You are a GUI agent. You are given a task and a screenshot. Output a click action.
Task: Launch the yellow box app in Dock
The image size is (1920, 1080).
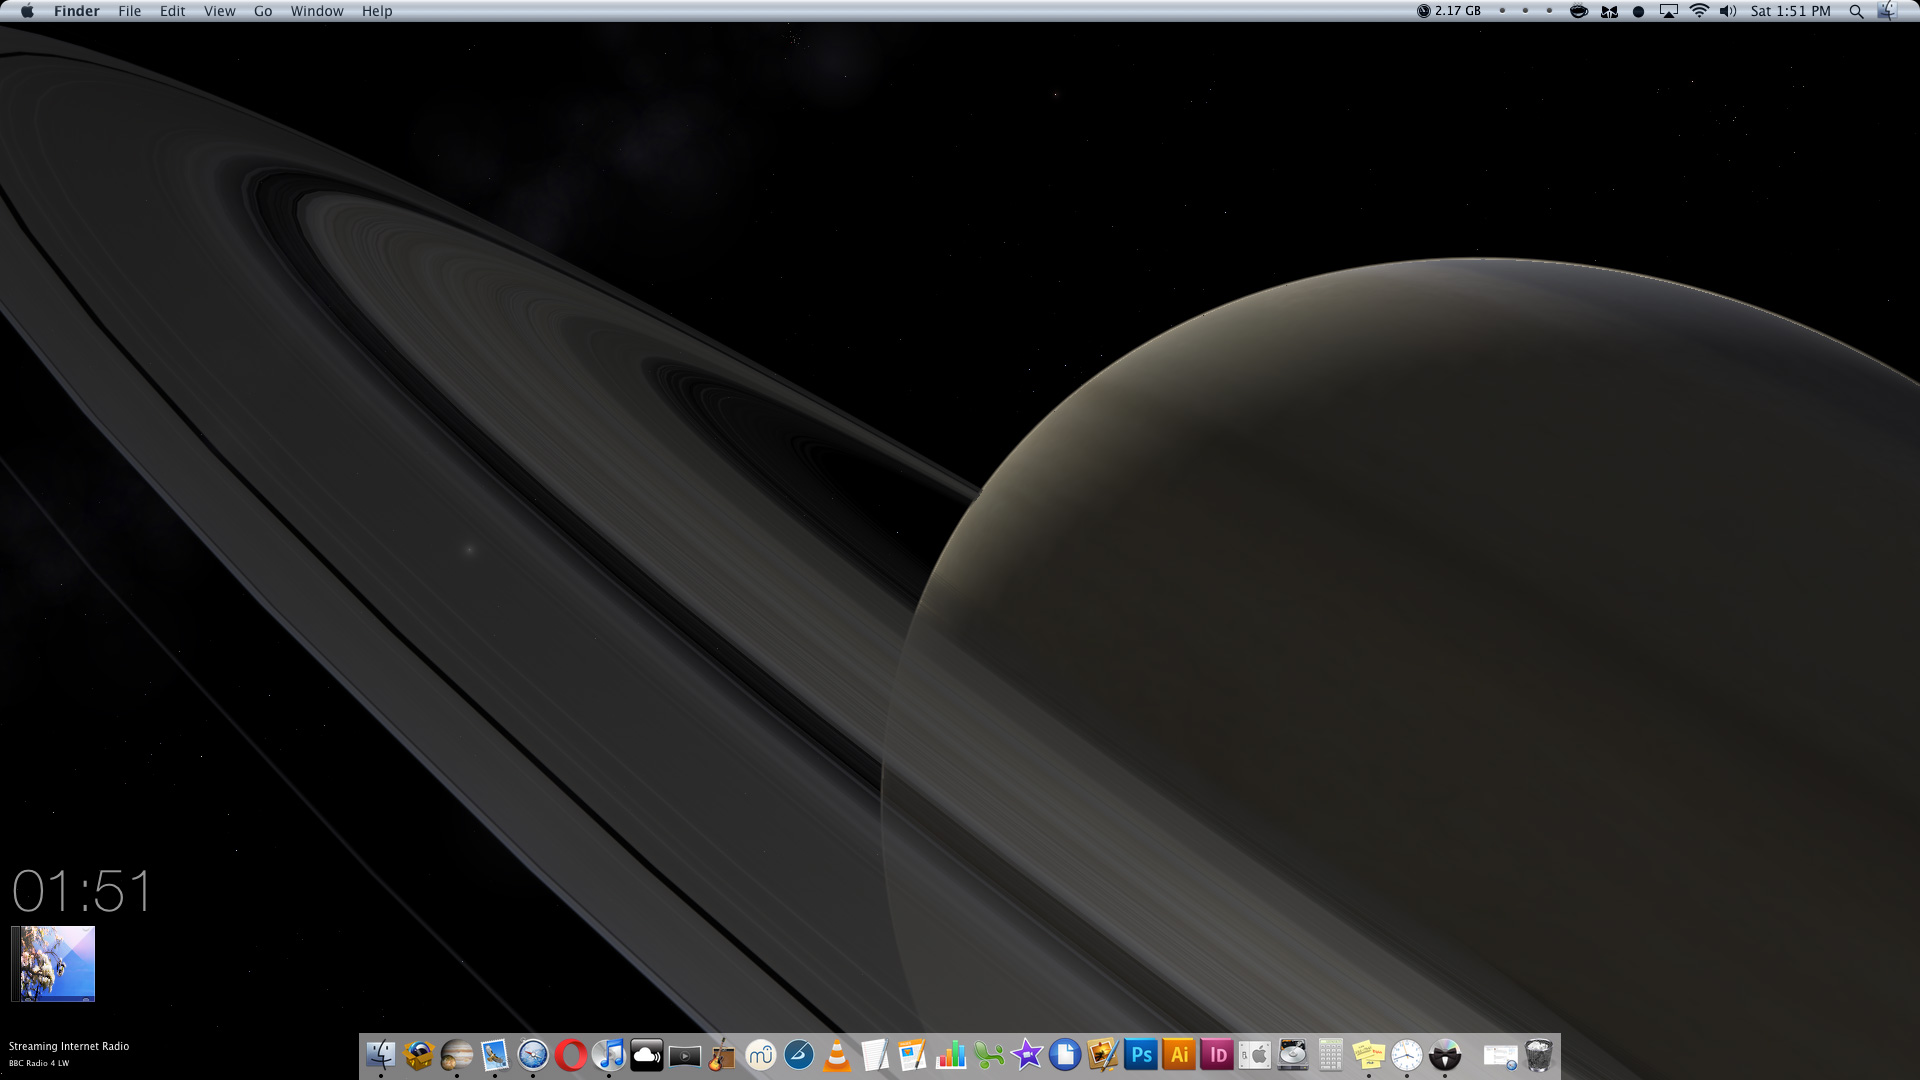tap(419, 1055)
